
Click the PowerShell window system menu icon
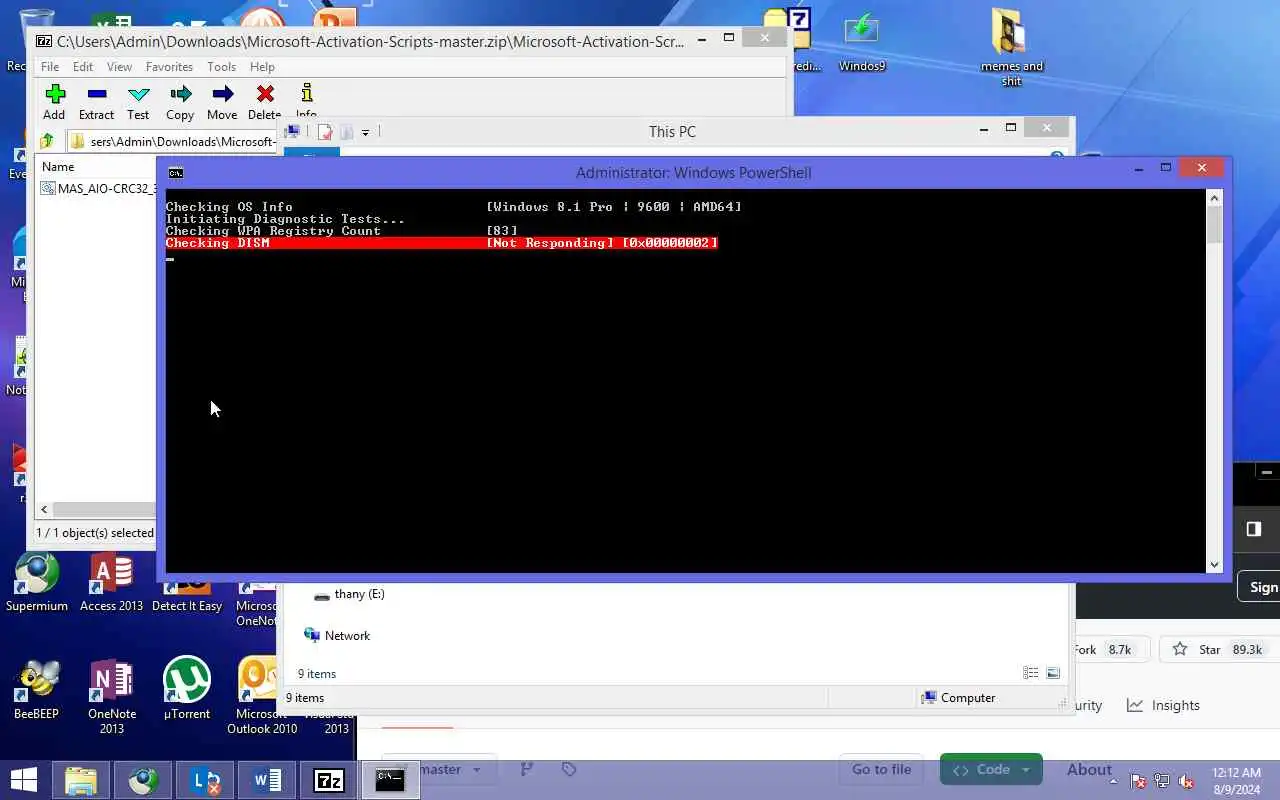click(176, 172)
